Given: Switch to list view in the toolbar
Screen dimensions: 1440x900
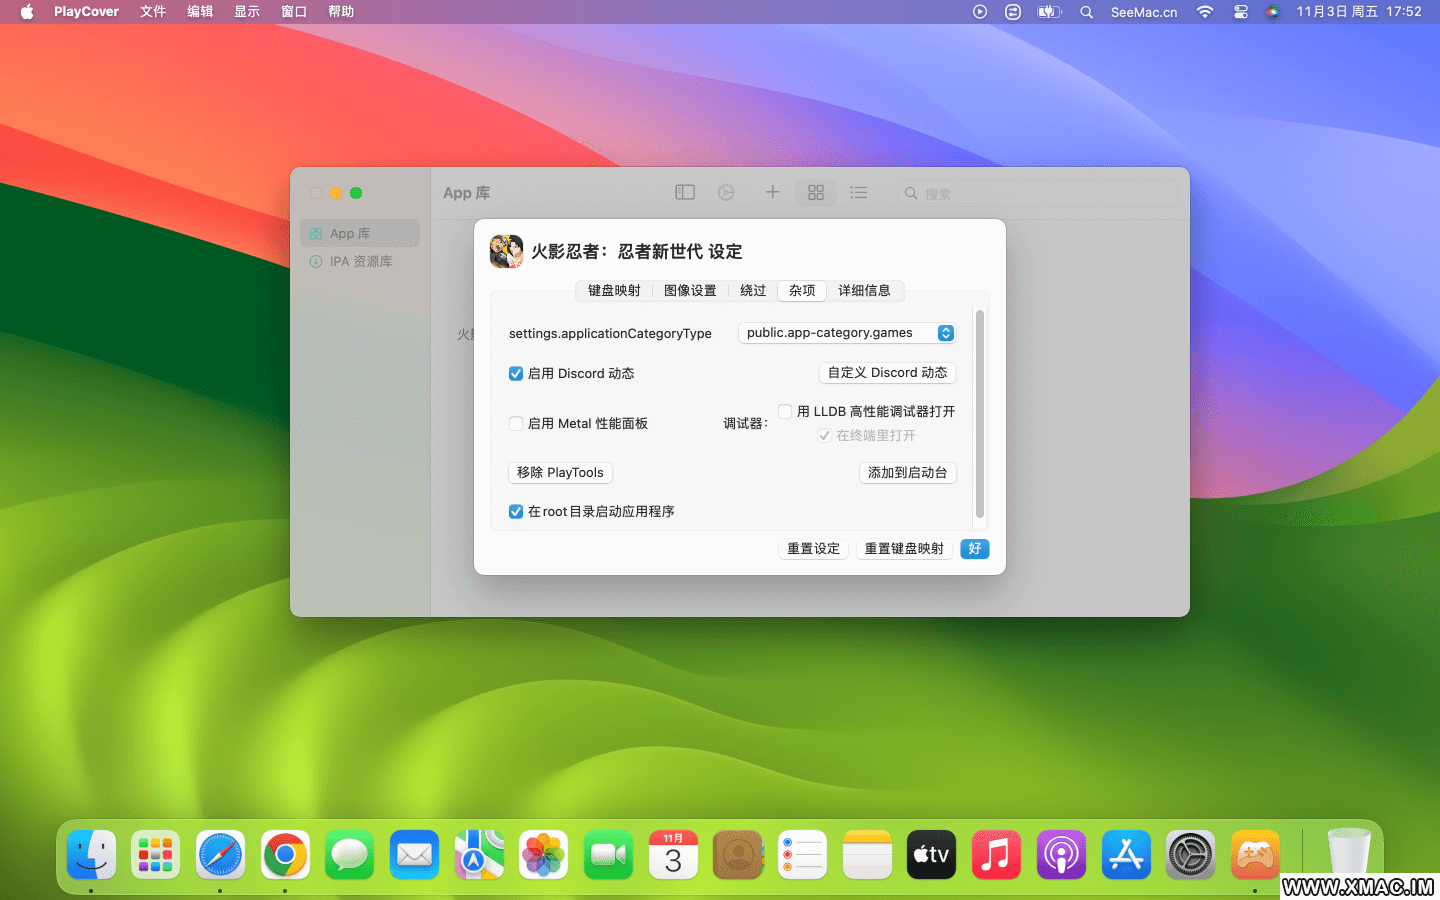Looking at the screenshot, I should click(859, 192).
